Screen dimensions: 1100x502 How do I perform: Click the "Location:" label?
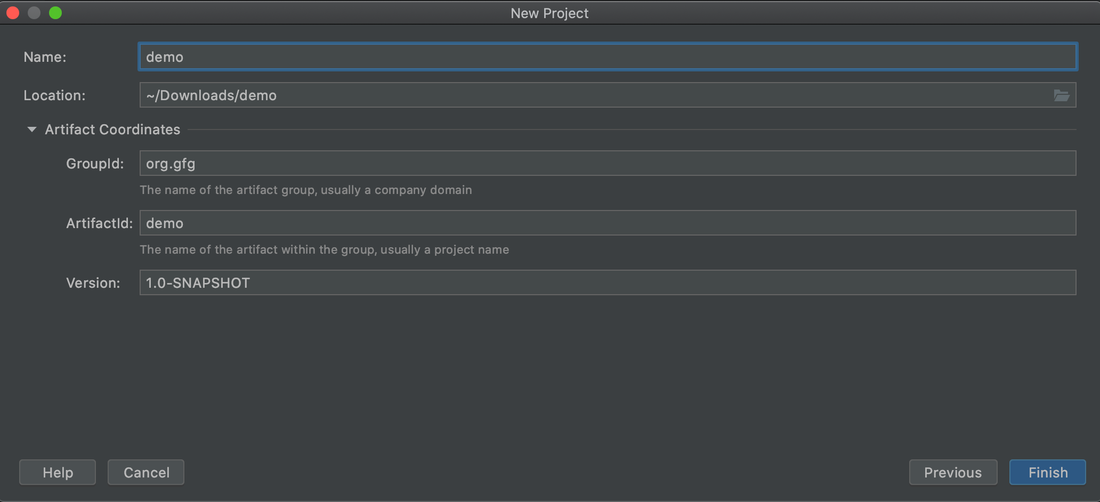pyautogui.click(x=54, y=96)
